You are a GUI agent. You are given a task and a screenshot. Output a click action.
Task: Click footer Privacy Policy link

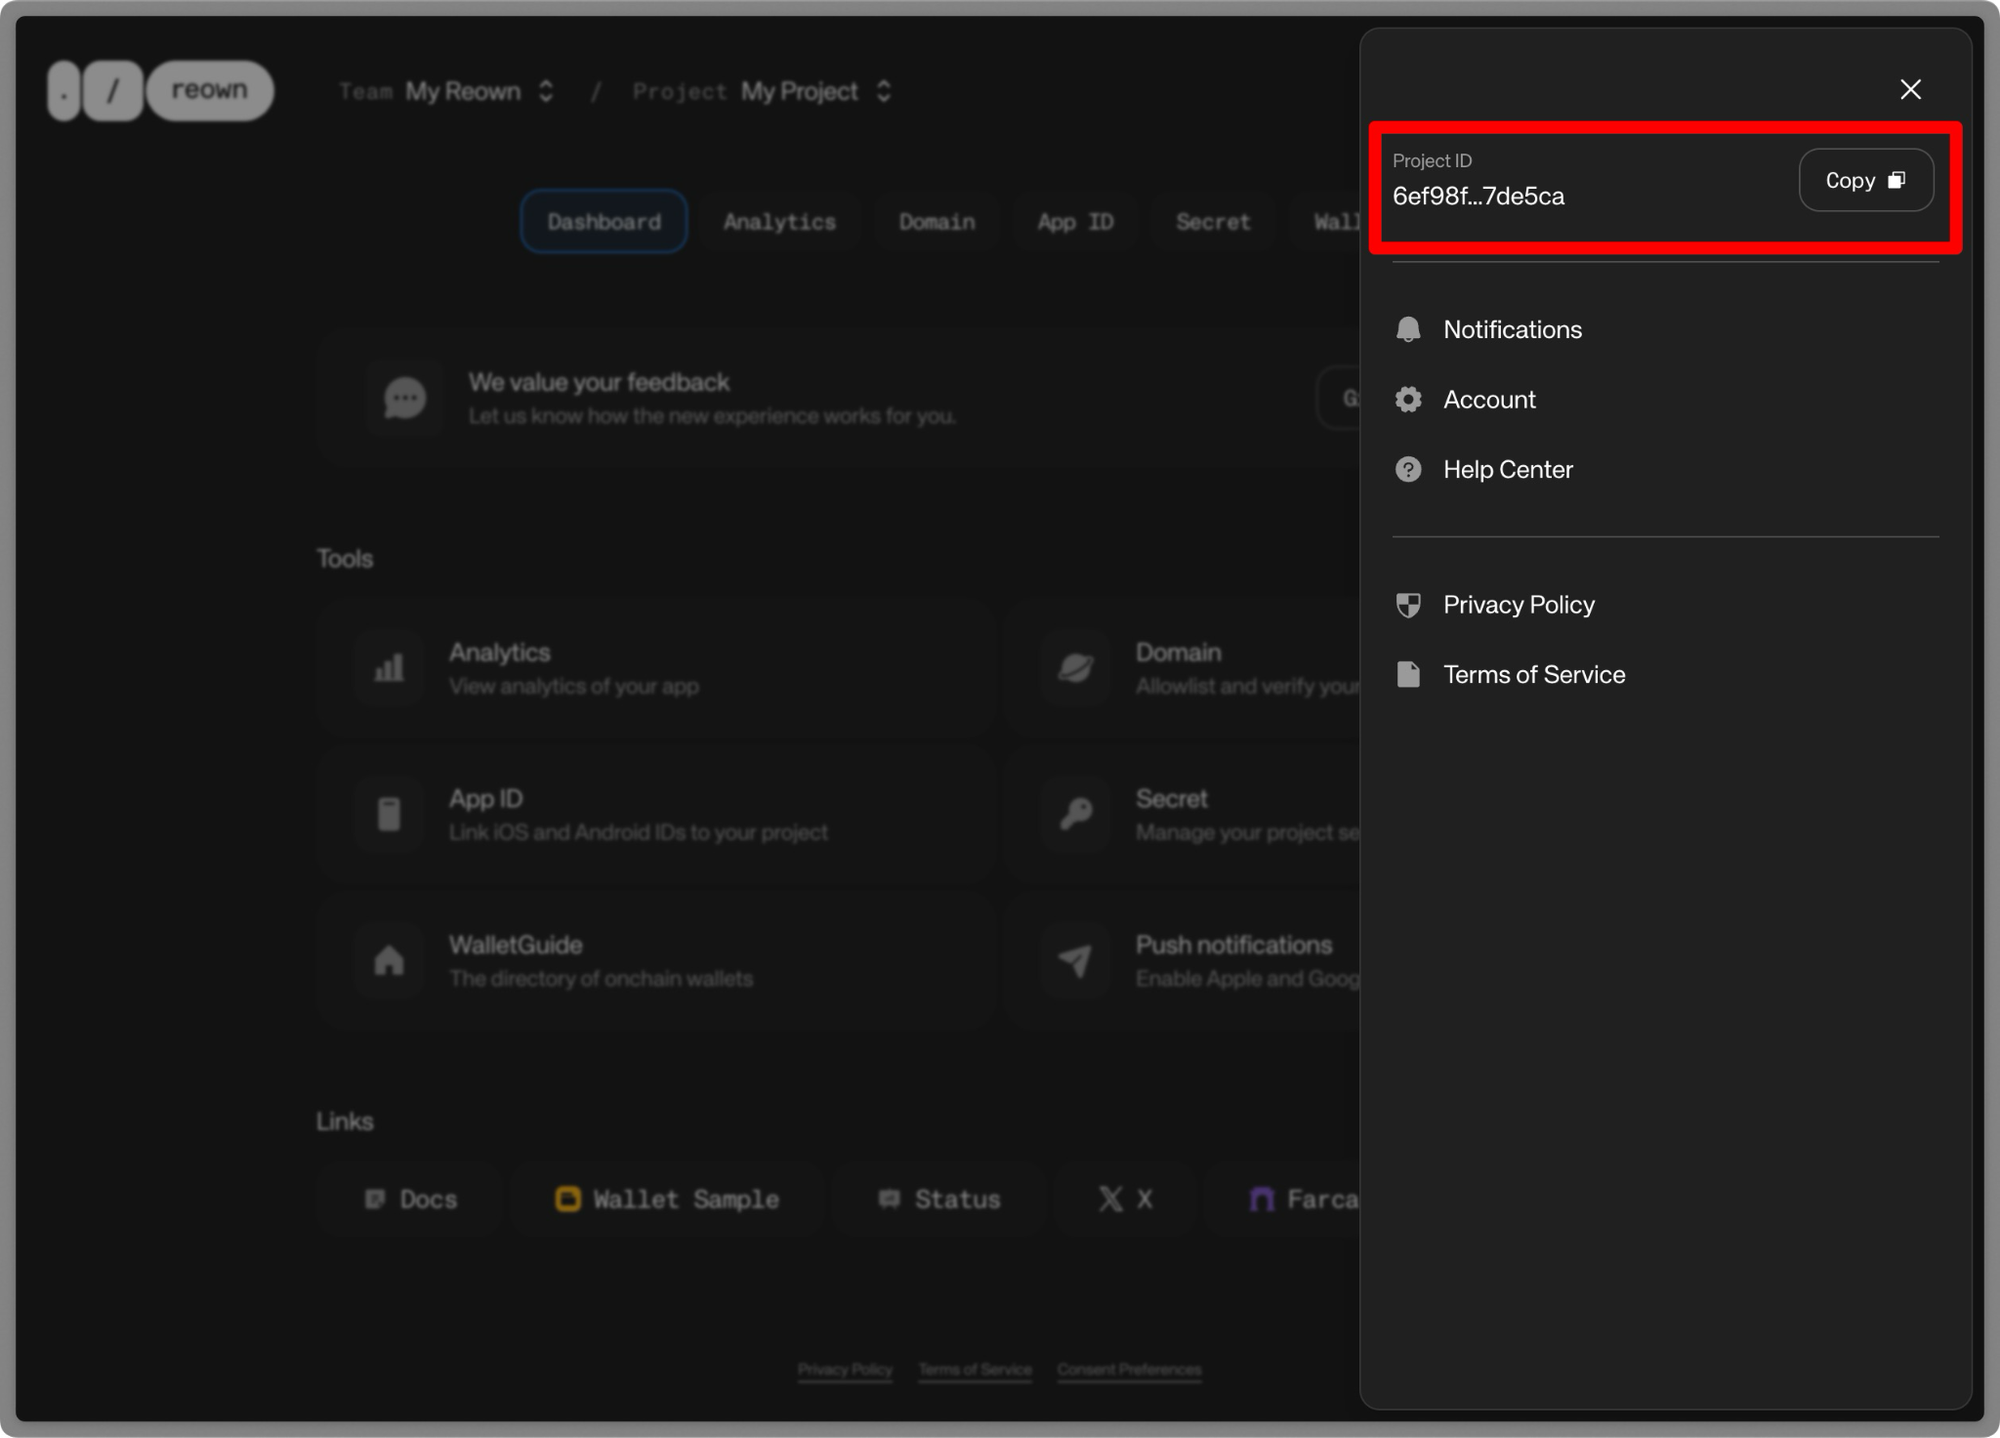(x=845, y=1369)
